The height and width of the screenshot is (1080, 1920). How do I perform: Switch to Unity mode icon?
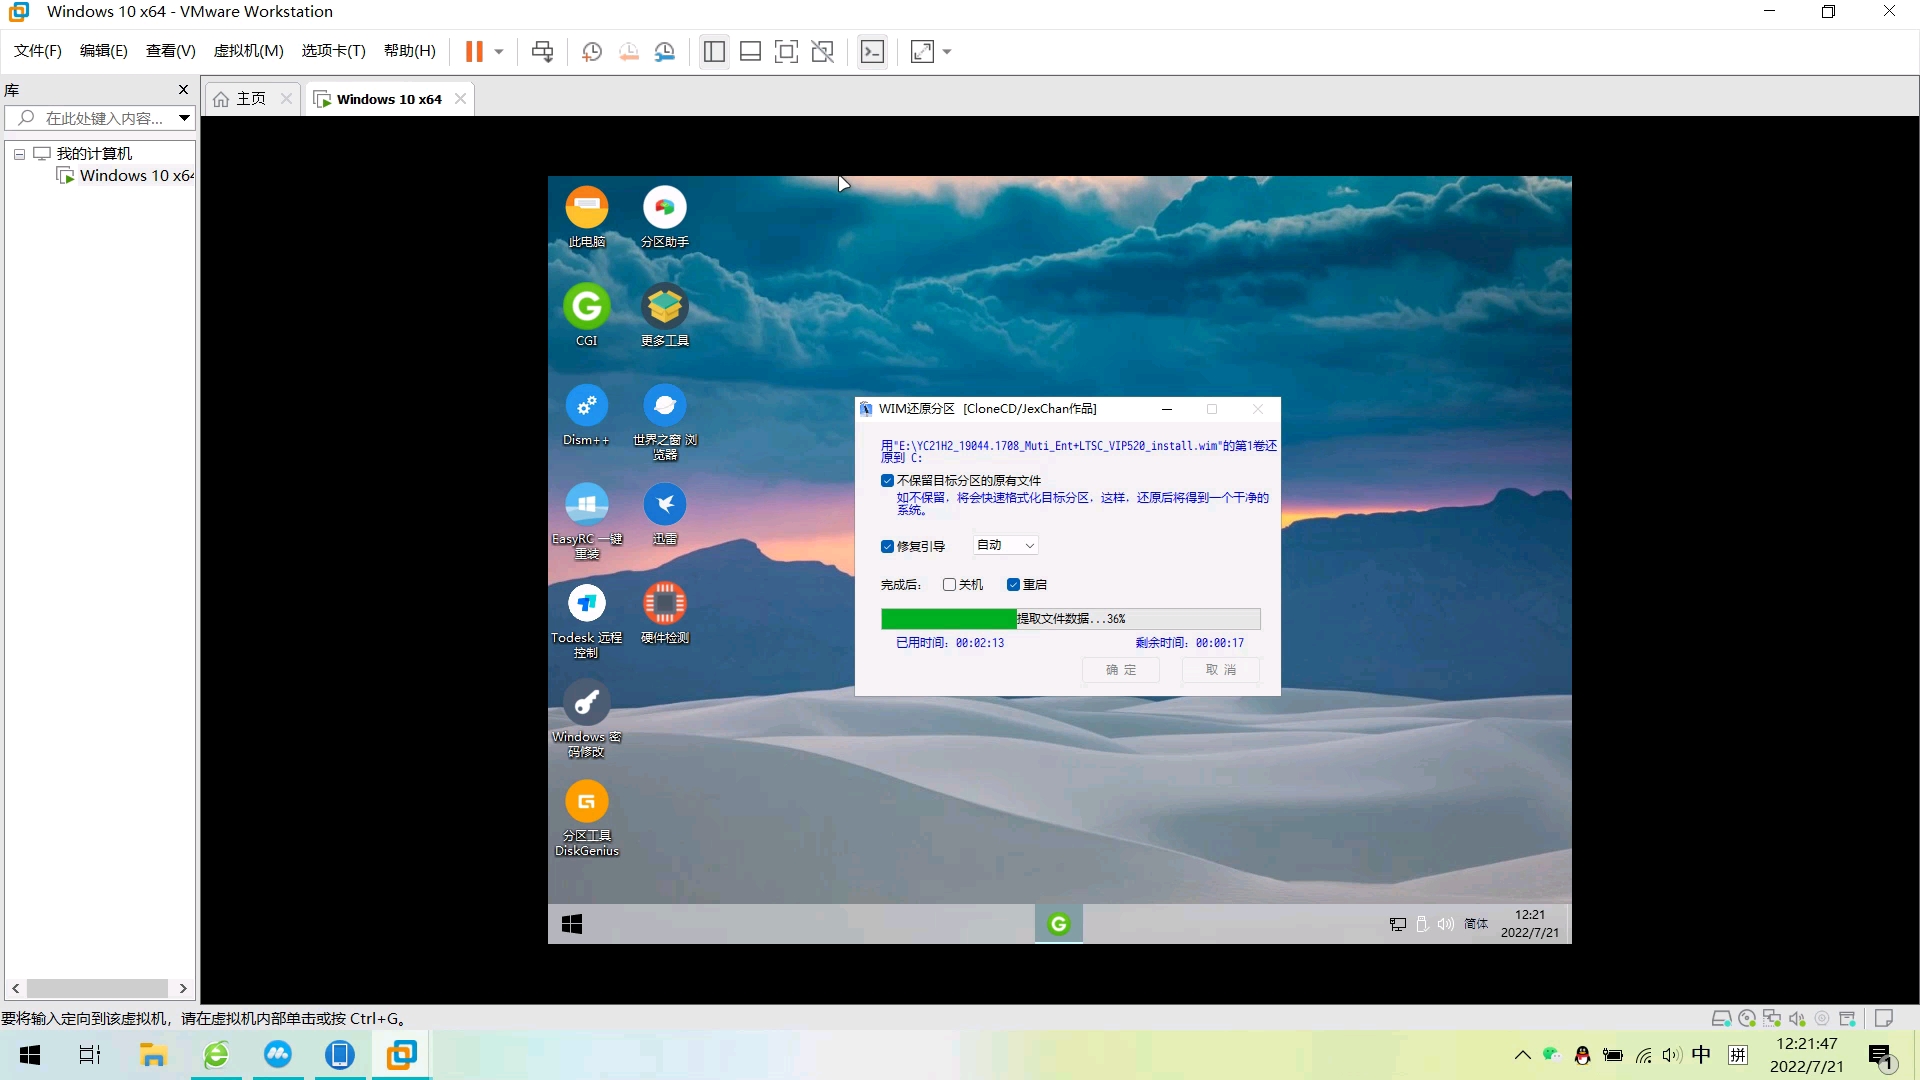tap(823, 51)
